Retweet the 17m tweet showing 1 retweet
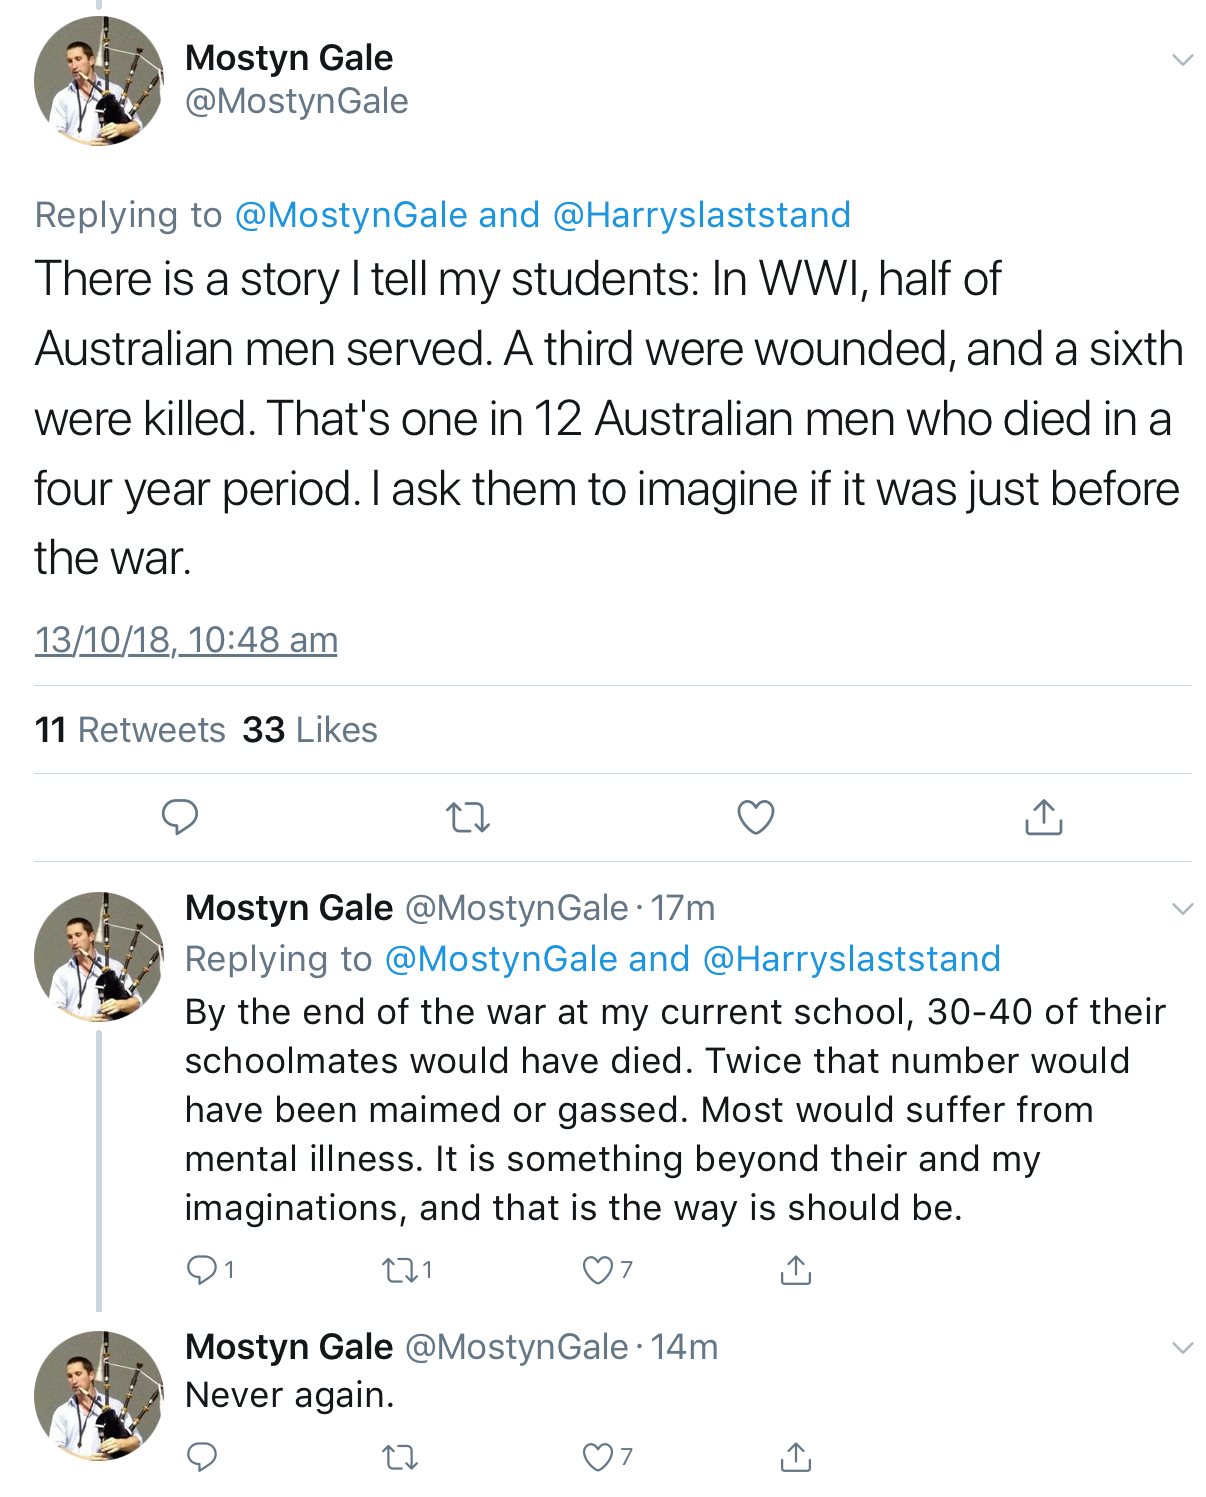Screen dimensions: 1206x1497 407,1270
